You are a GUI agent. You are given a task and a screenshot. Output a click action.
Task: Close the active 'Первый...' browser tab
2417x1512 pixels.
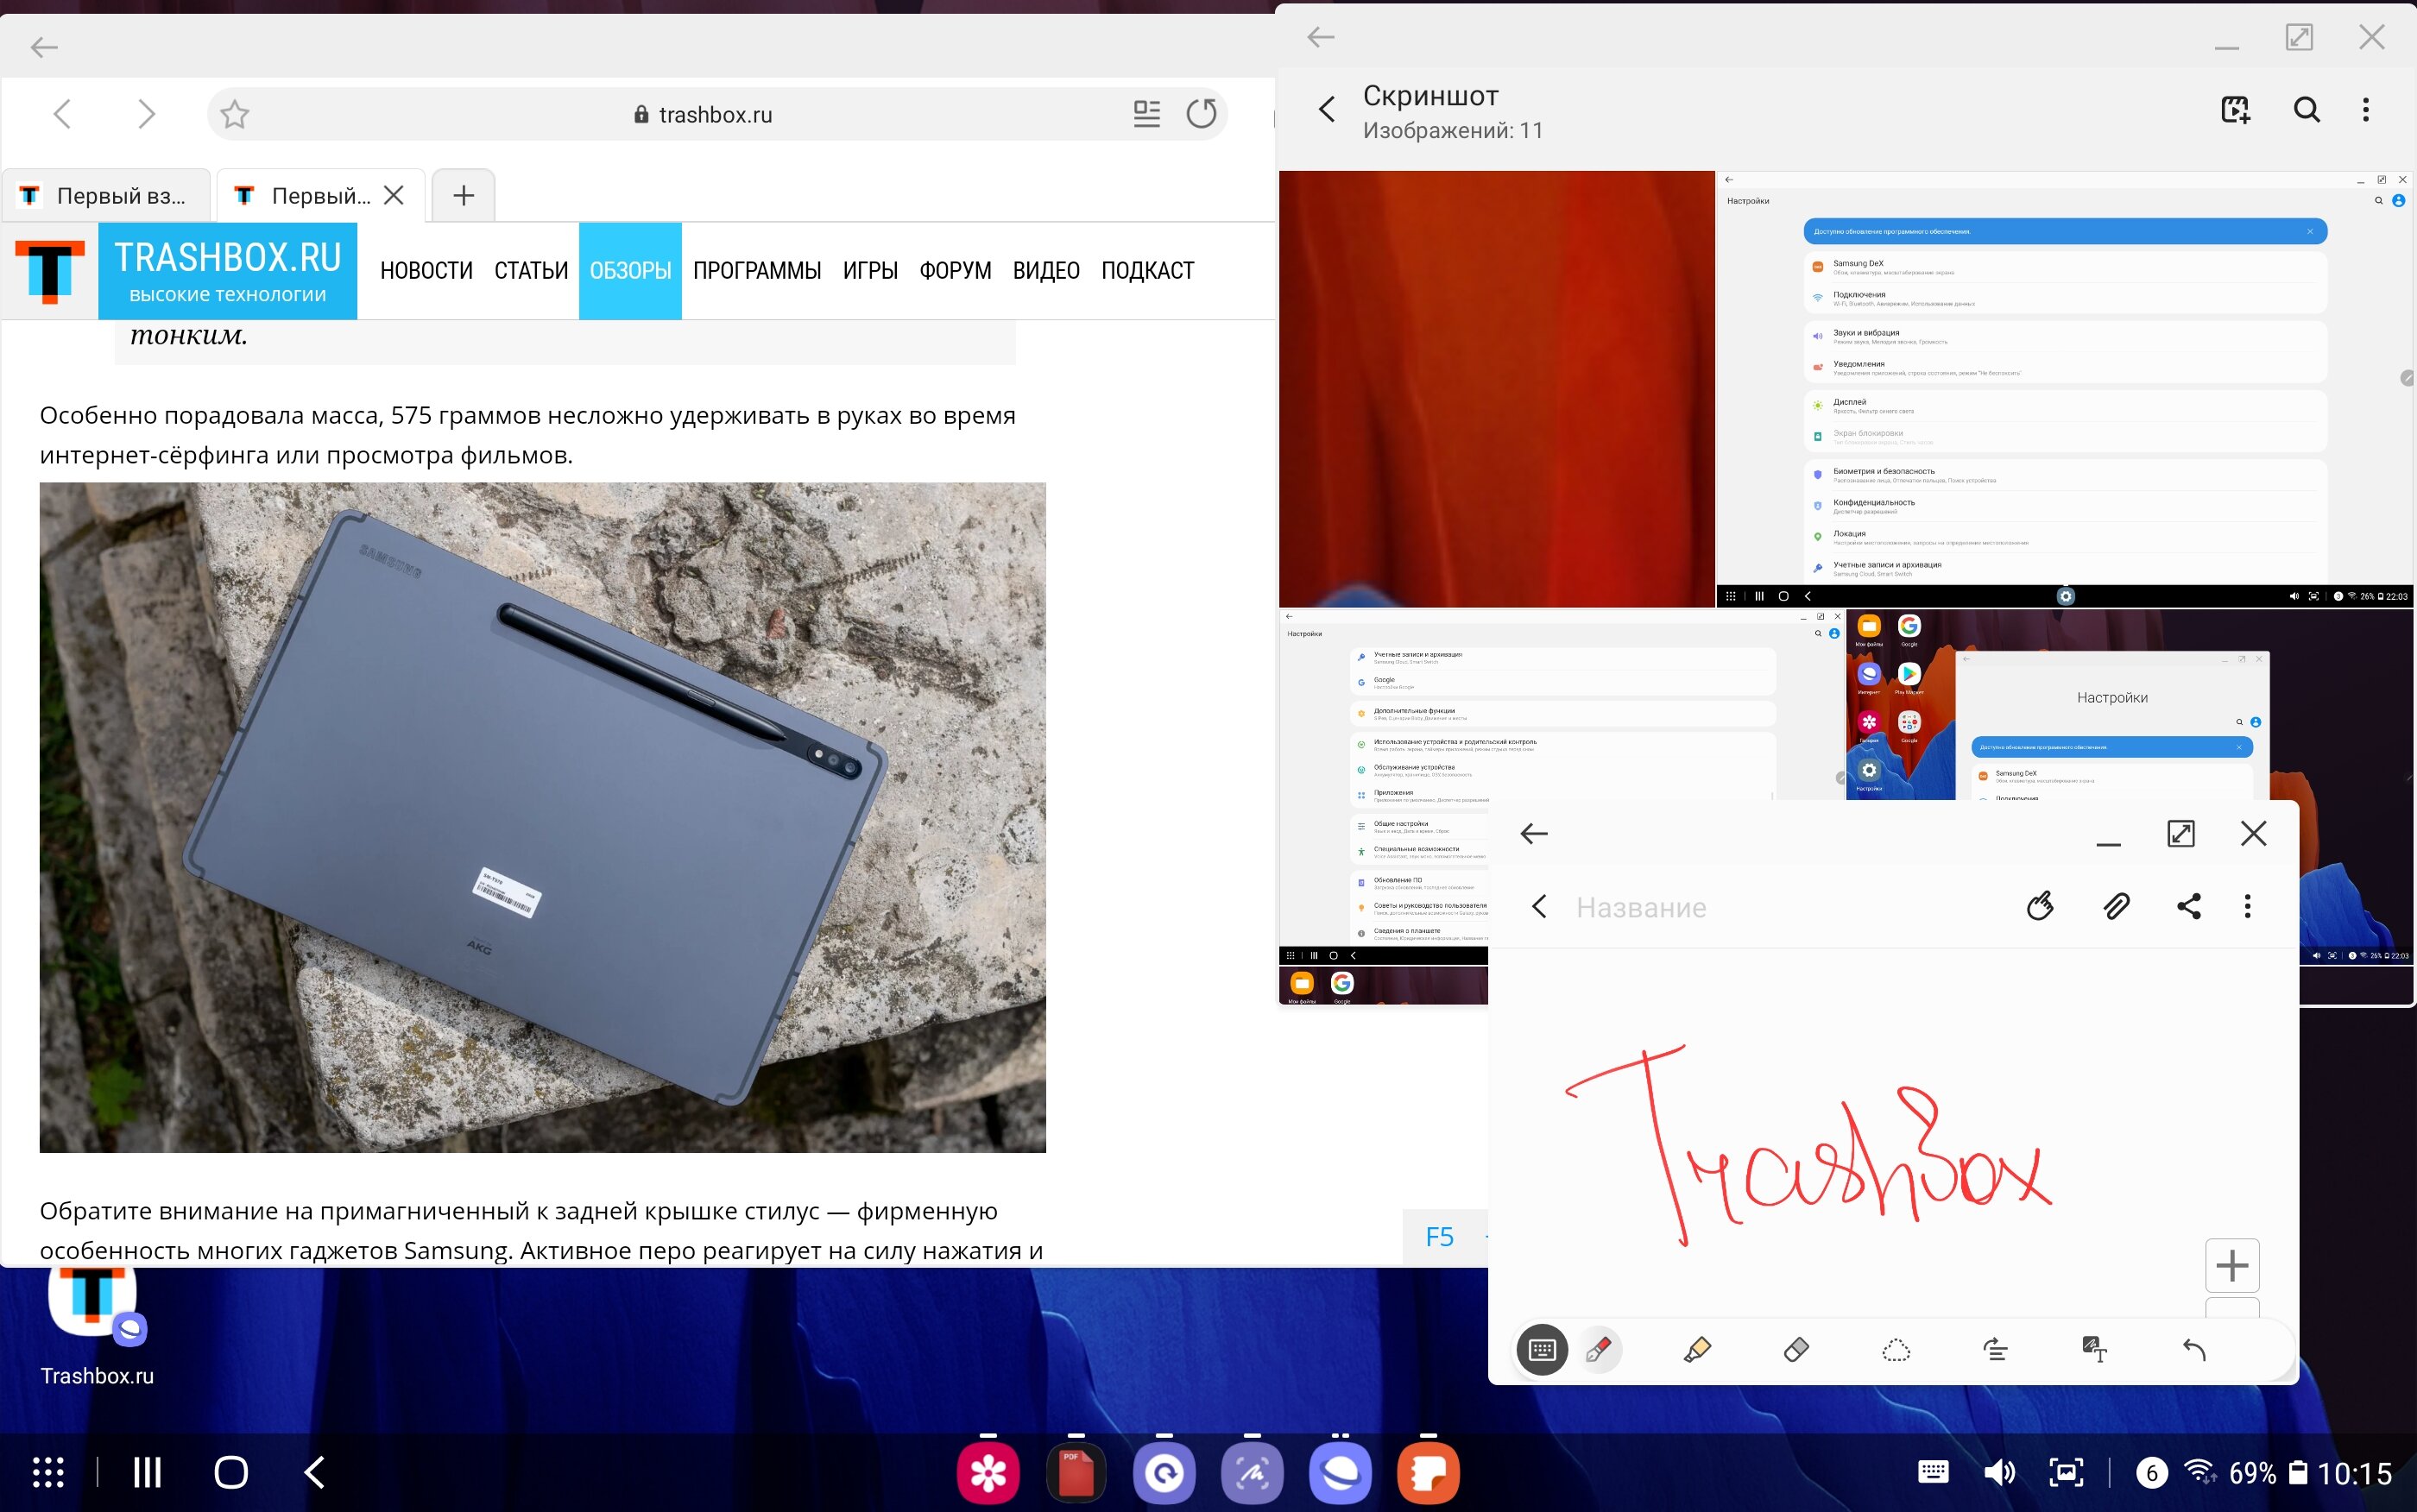pyautogui.click(x=394, y=195)
